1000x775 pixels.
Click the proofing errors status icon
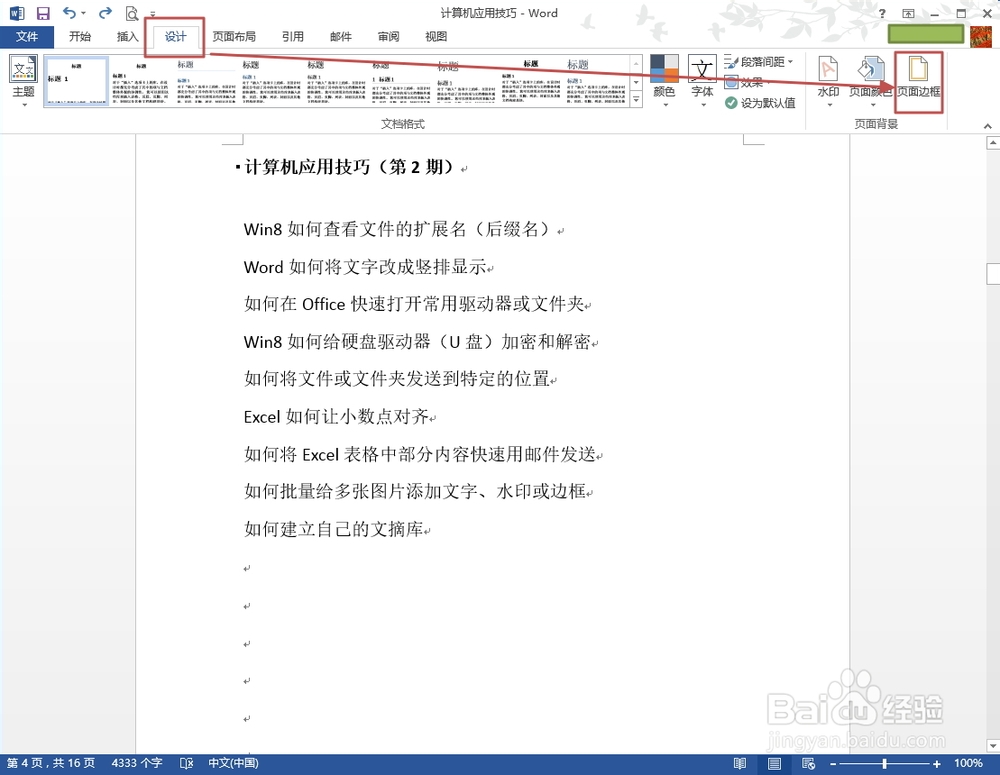(186, 763)
